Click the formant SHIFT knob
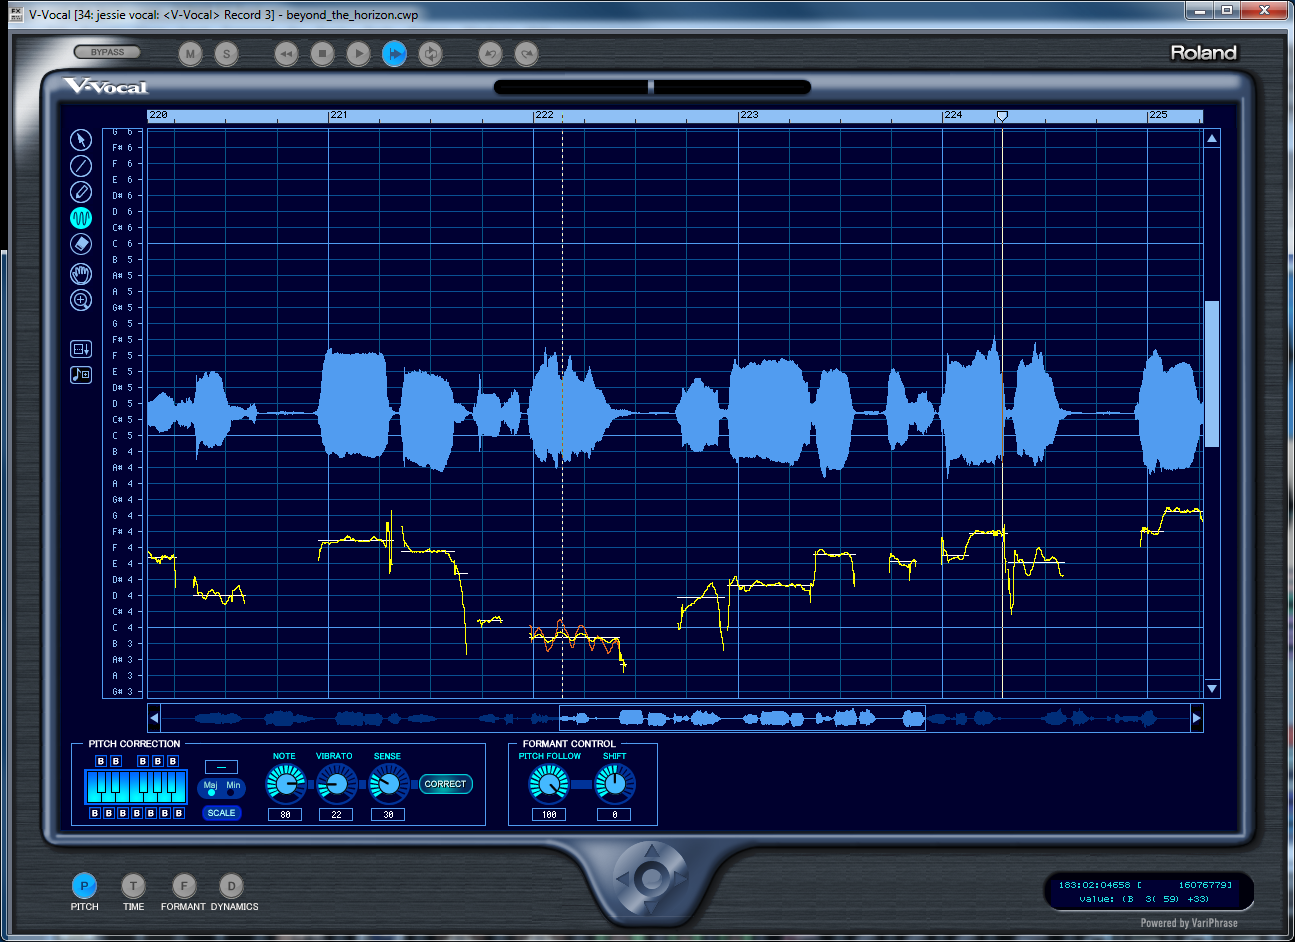Screen dimensions: 1295x942 (x=615, y=785)
